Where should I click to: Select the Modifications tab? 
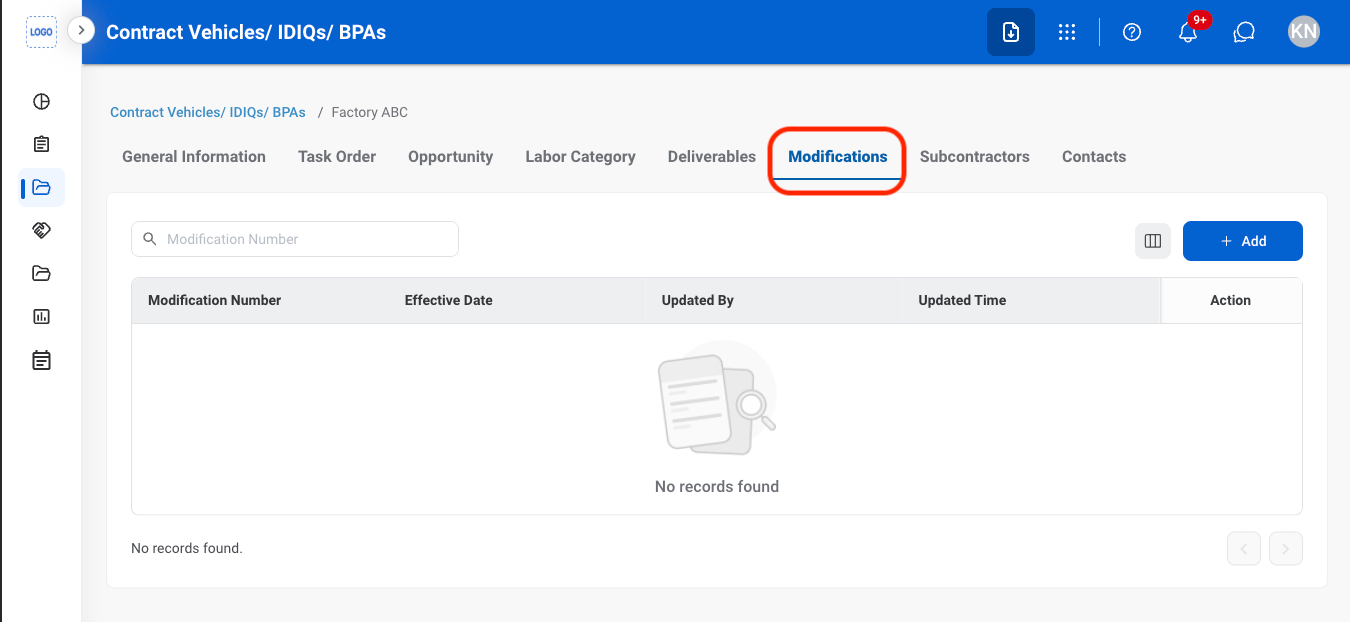tap(838, 157)
